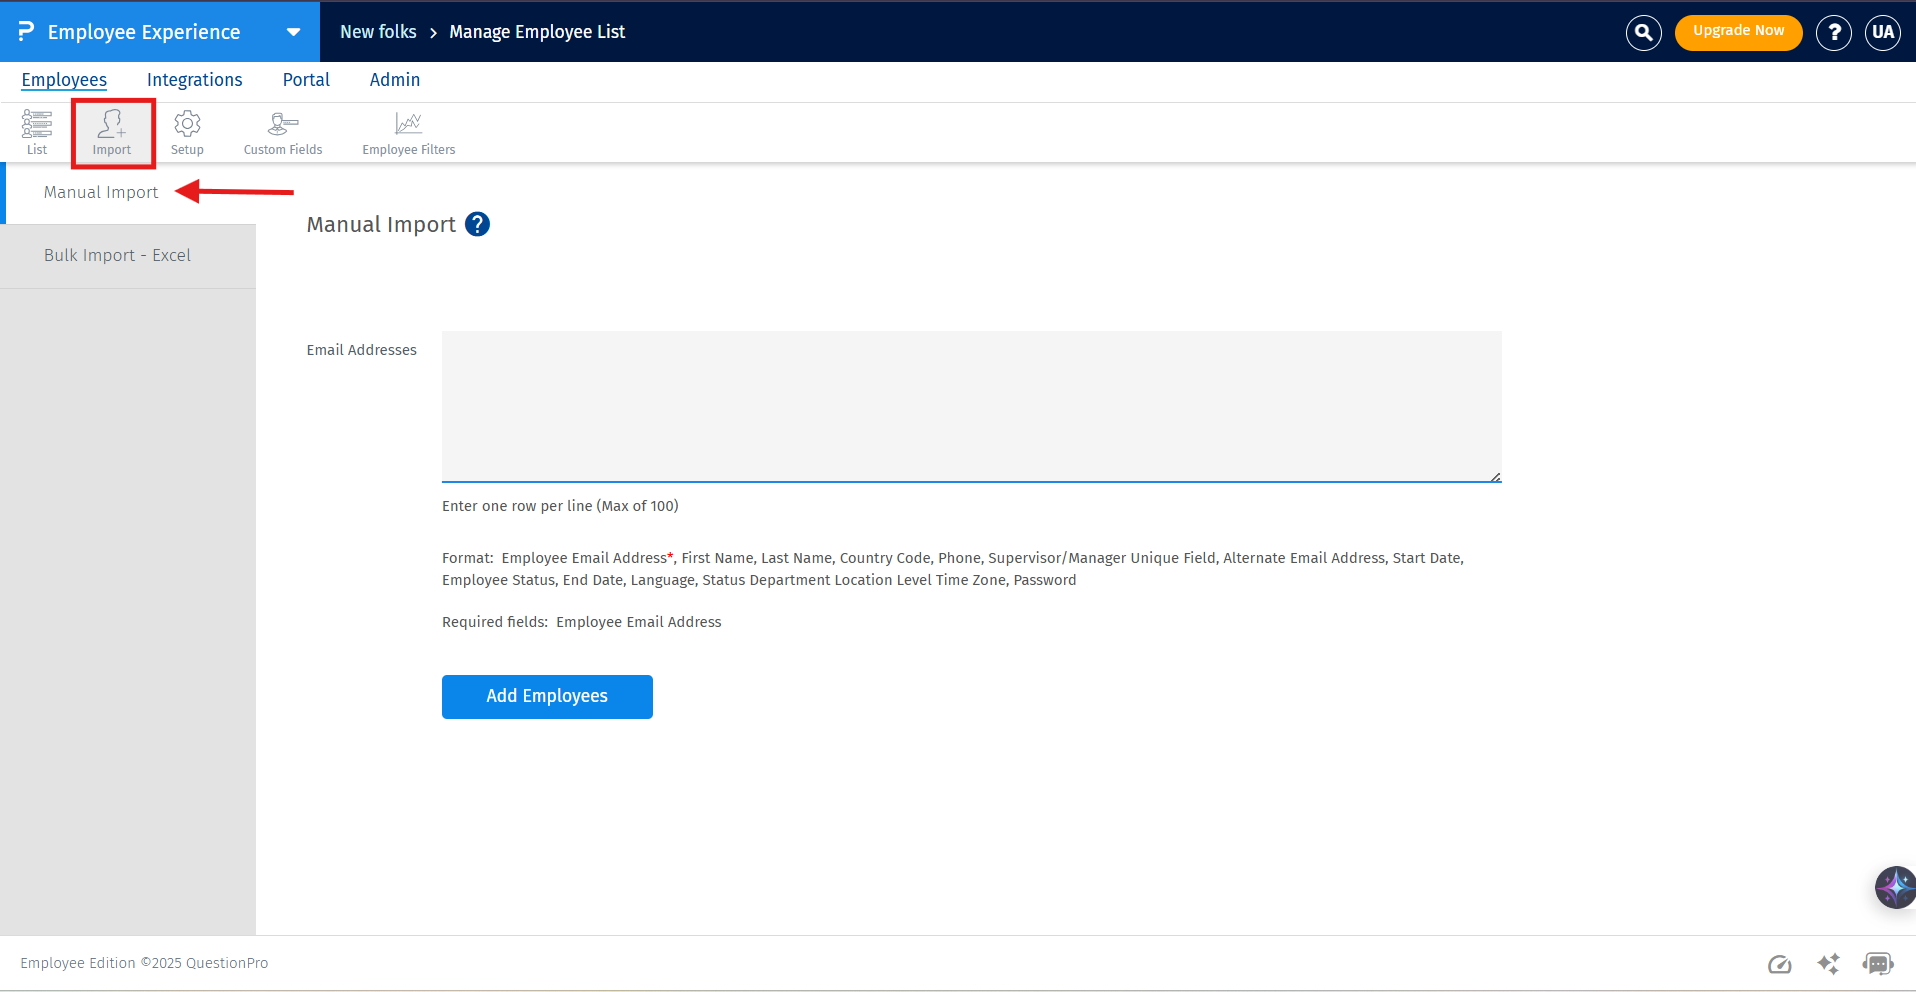Click the UA user avatar
The height and width of the screenshot is (992, 1916).
[x=1882, y=31]
